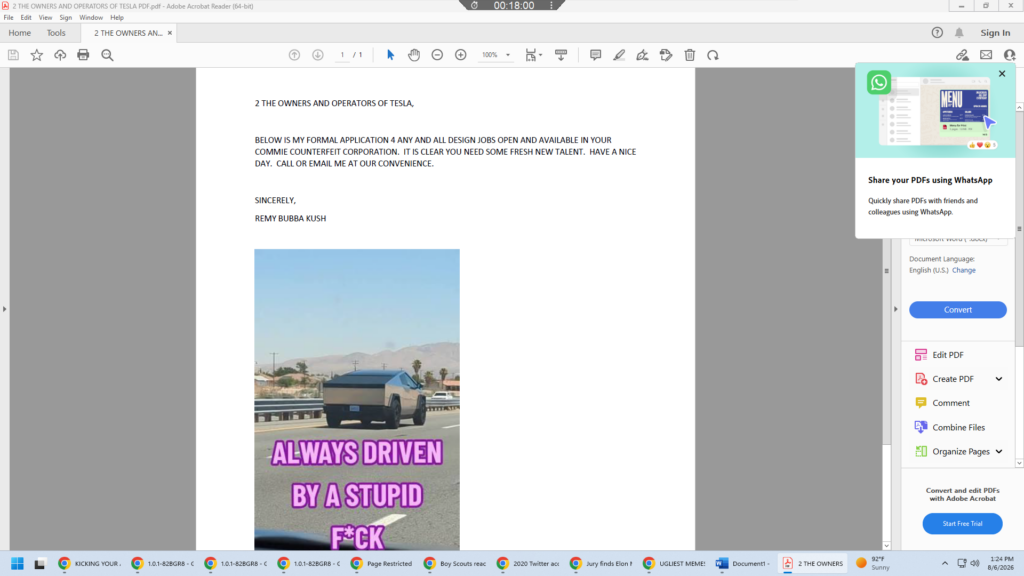Open the Windows Start button
1024x576 pixels.
(18, 563)
